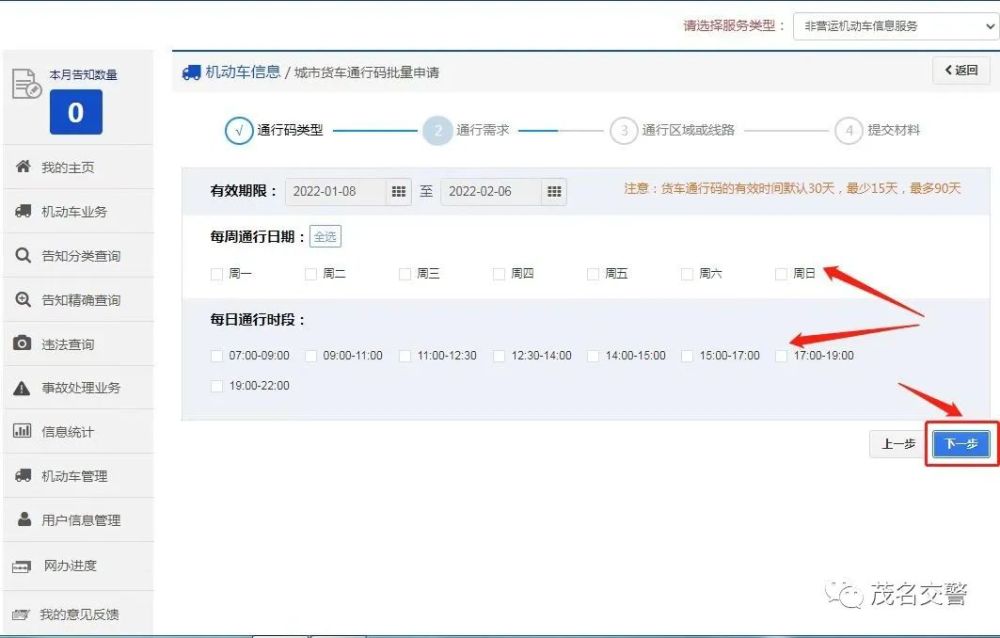Enable the 19:00-22:00 time slot
The image size is (1000, 638).
point(217,386)
